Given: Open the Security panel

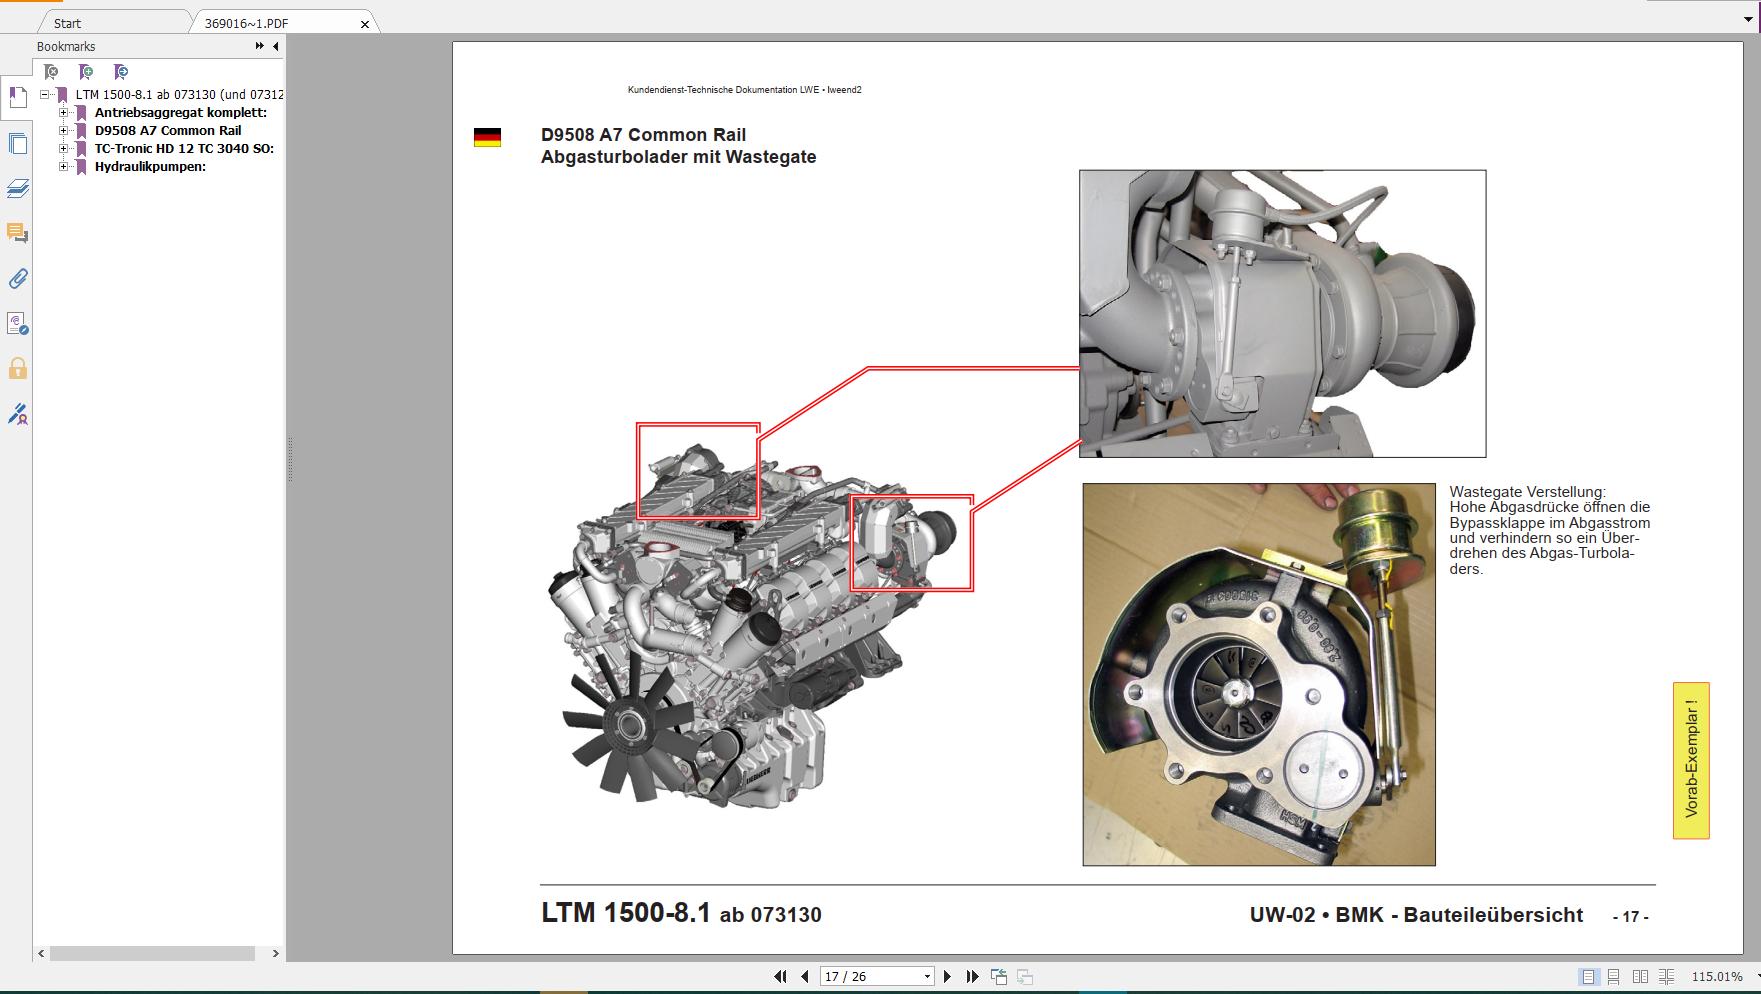Looking at the screenshot, I should (x=17, y=370).
